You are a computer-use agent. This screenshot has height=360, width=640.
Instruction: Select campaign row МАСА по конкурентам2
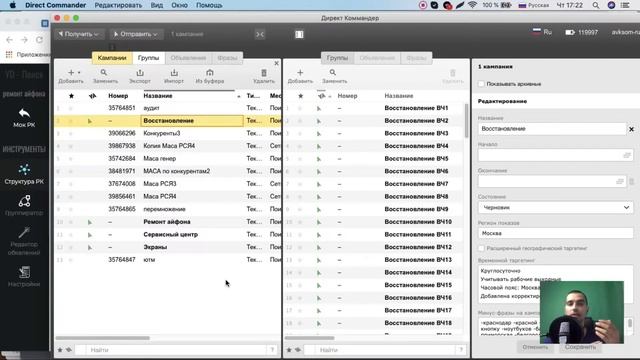(167, 171)
